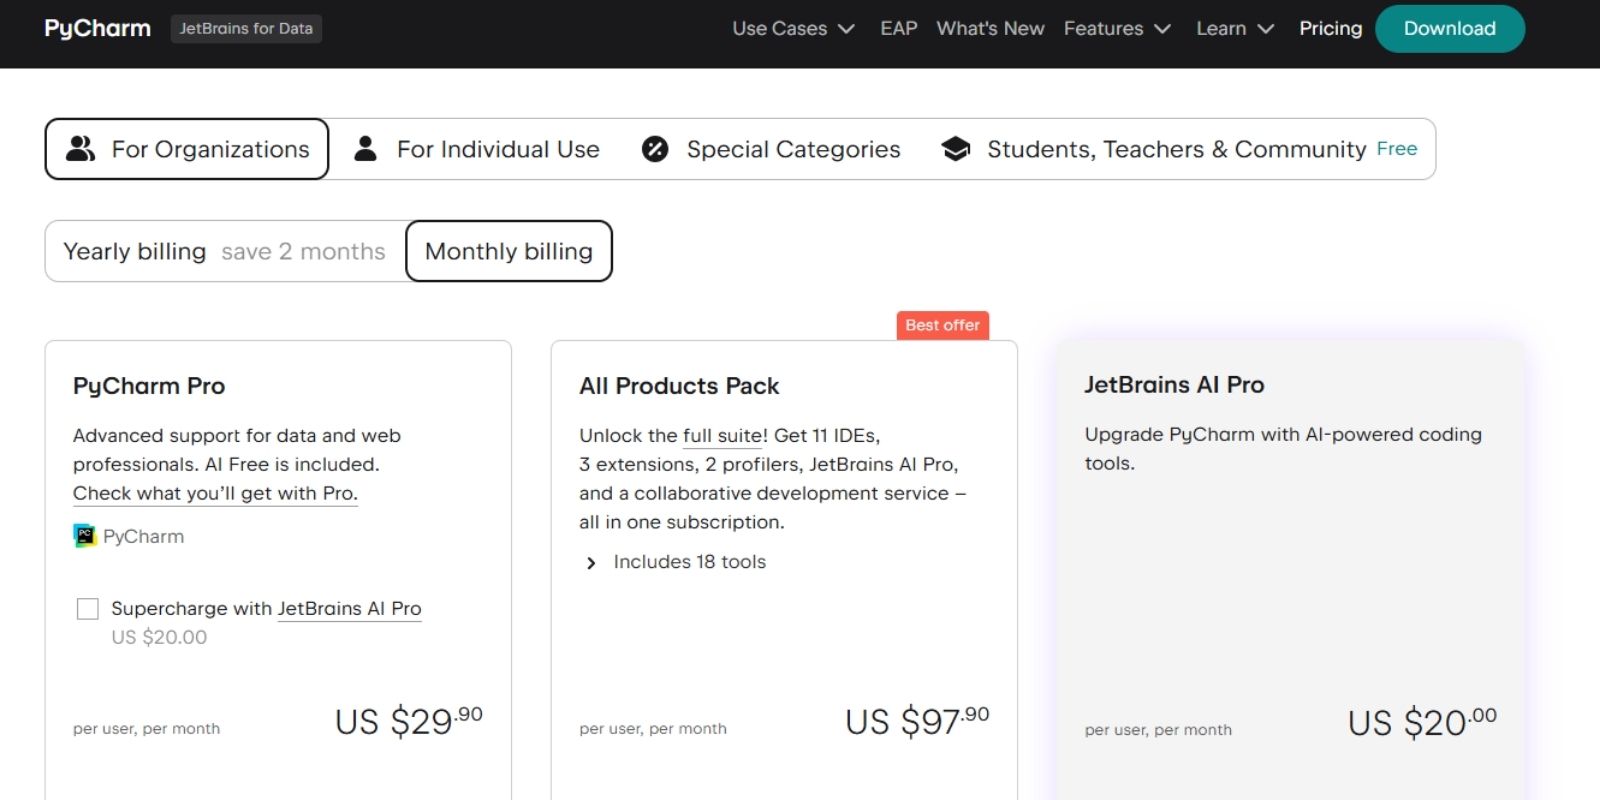Open Check what you'll get with Pro link

215,493
